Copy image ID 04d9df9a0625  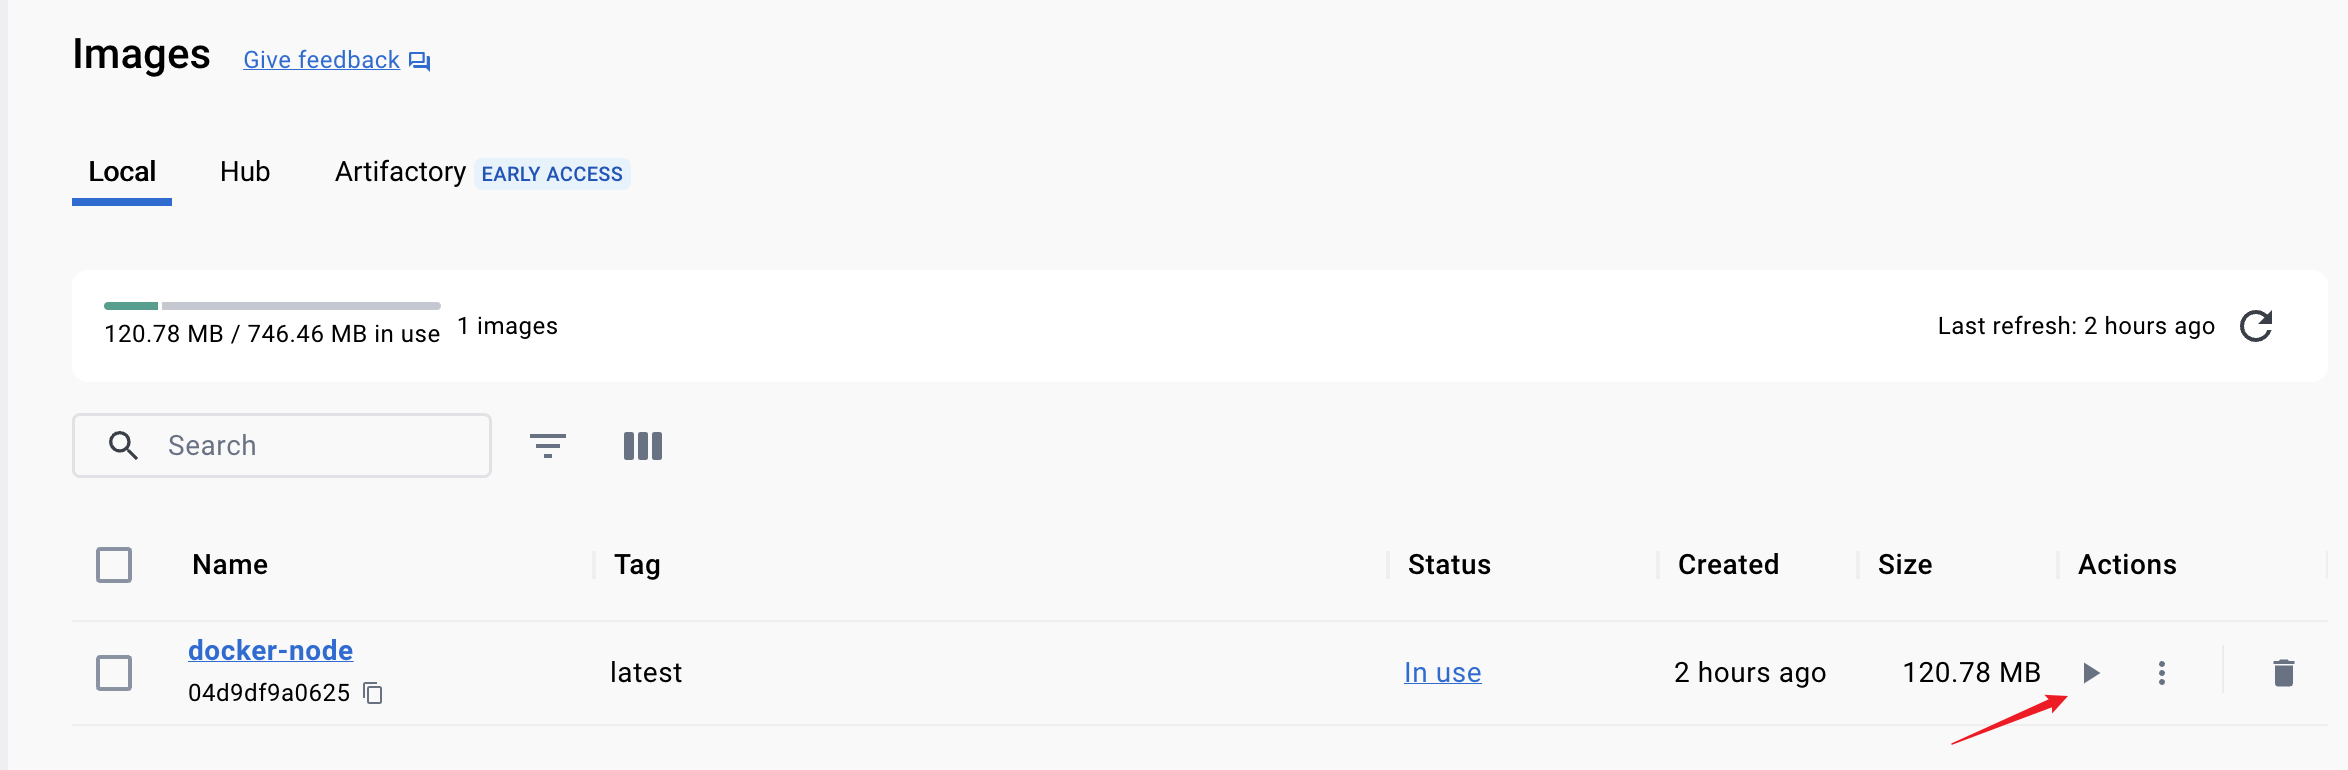click(x=373, y=693)
